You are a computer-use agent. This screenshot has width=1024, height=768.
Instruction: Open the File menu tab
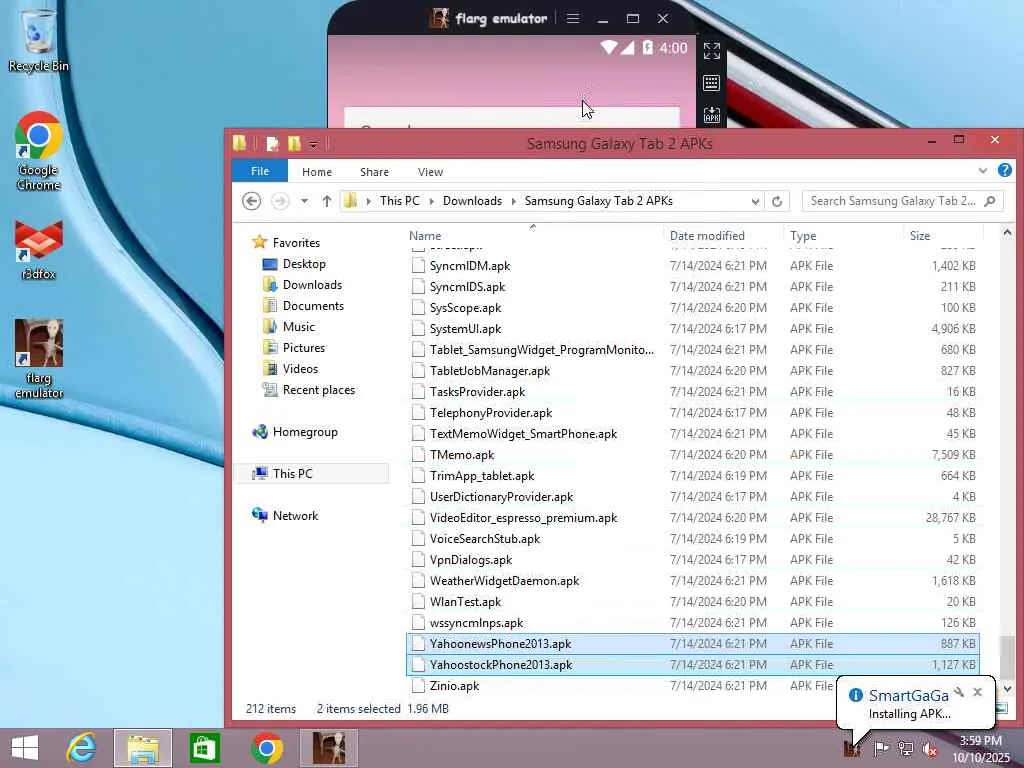click(260, 171)
